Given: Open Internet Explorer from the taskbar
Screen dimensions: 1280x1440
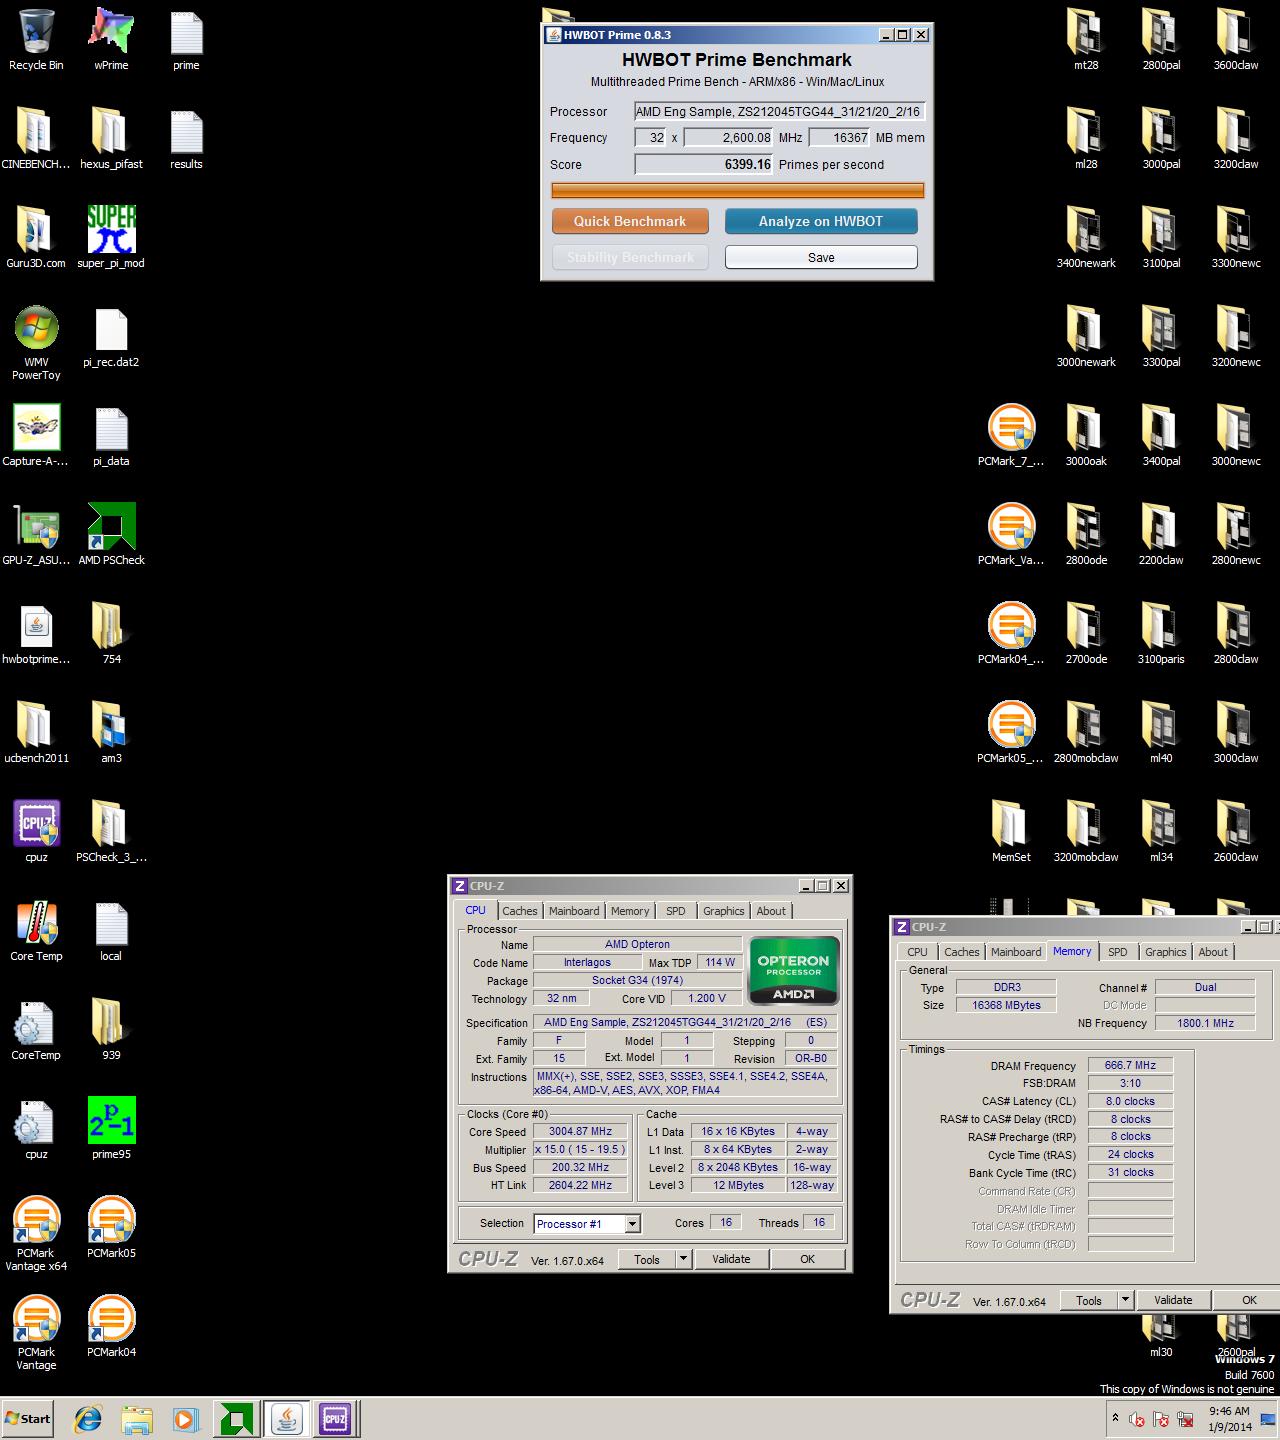Looking at the screenshot, I should [88, 1418].
